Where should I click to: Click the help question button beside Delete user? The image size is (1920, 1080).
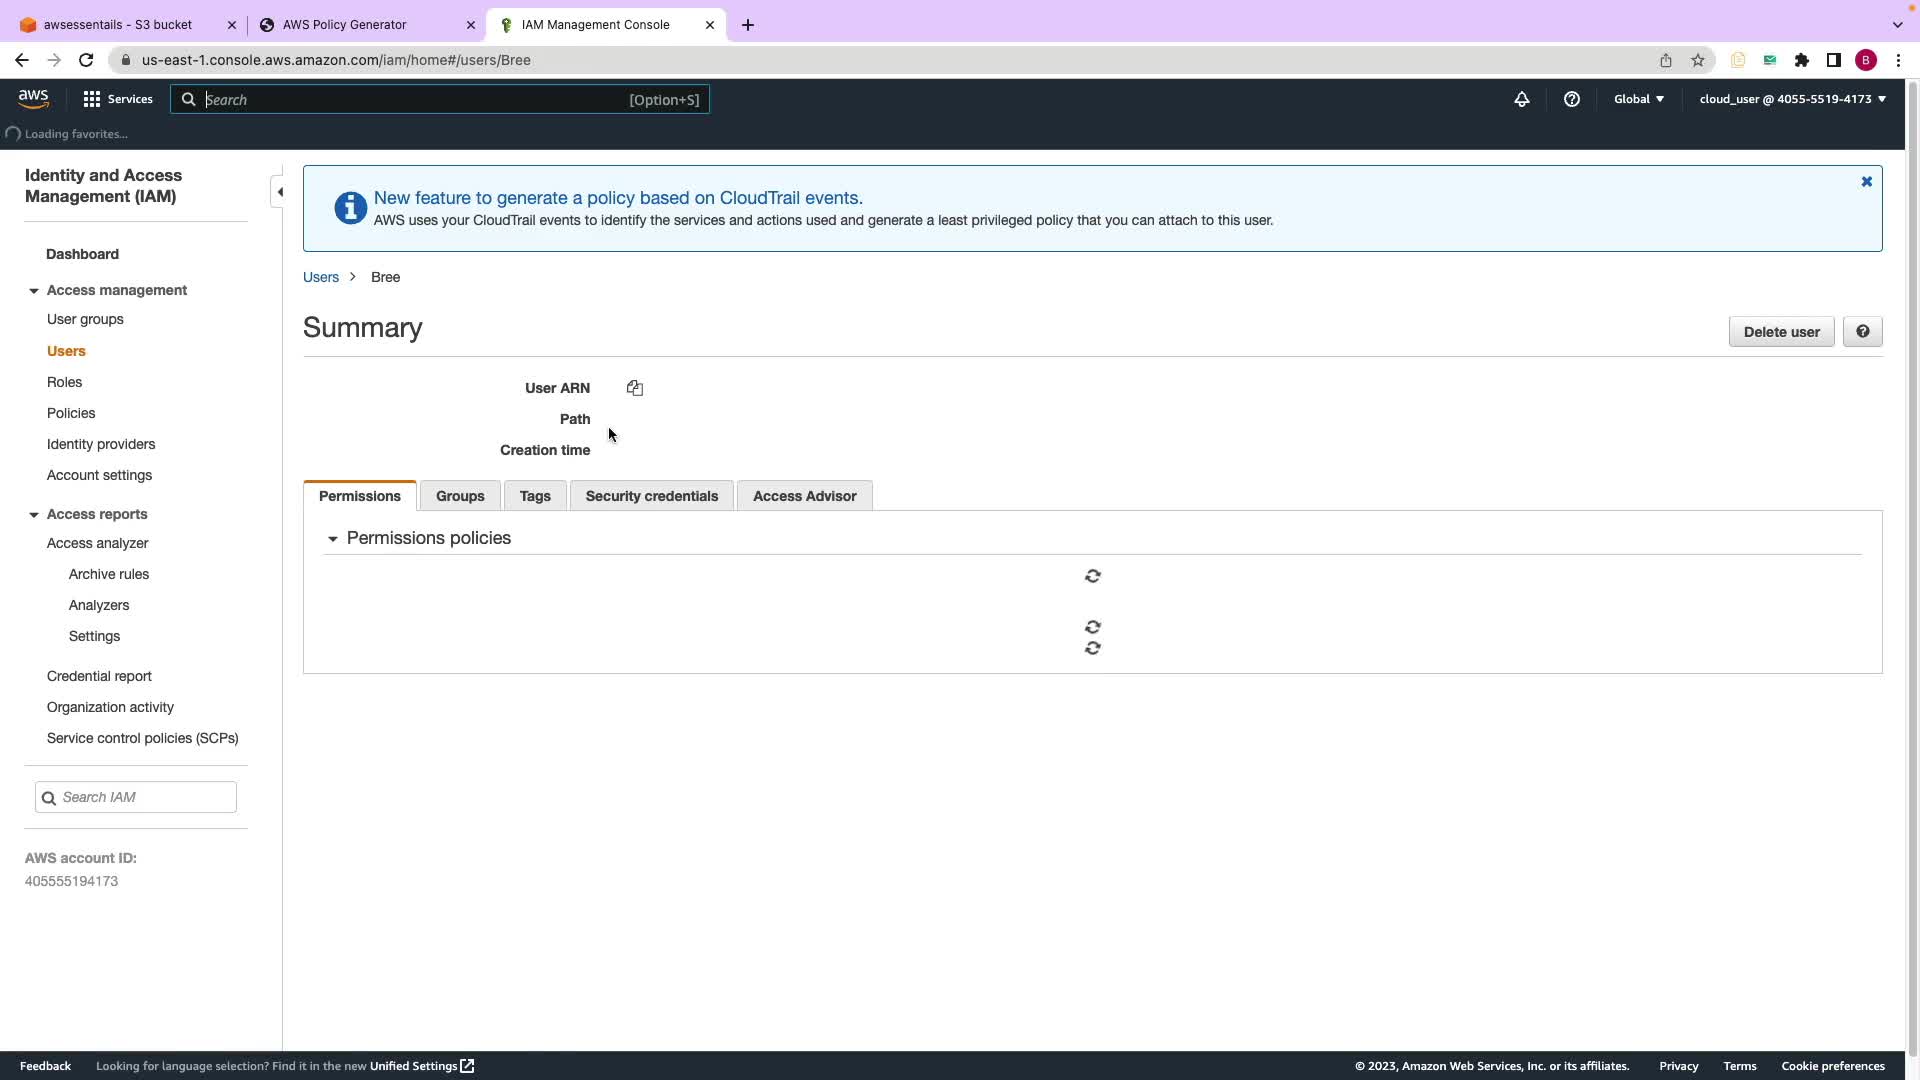click(x=1862, y=332)
